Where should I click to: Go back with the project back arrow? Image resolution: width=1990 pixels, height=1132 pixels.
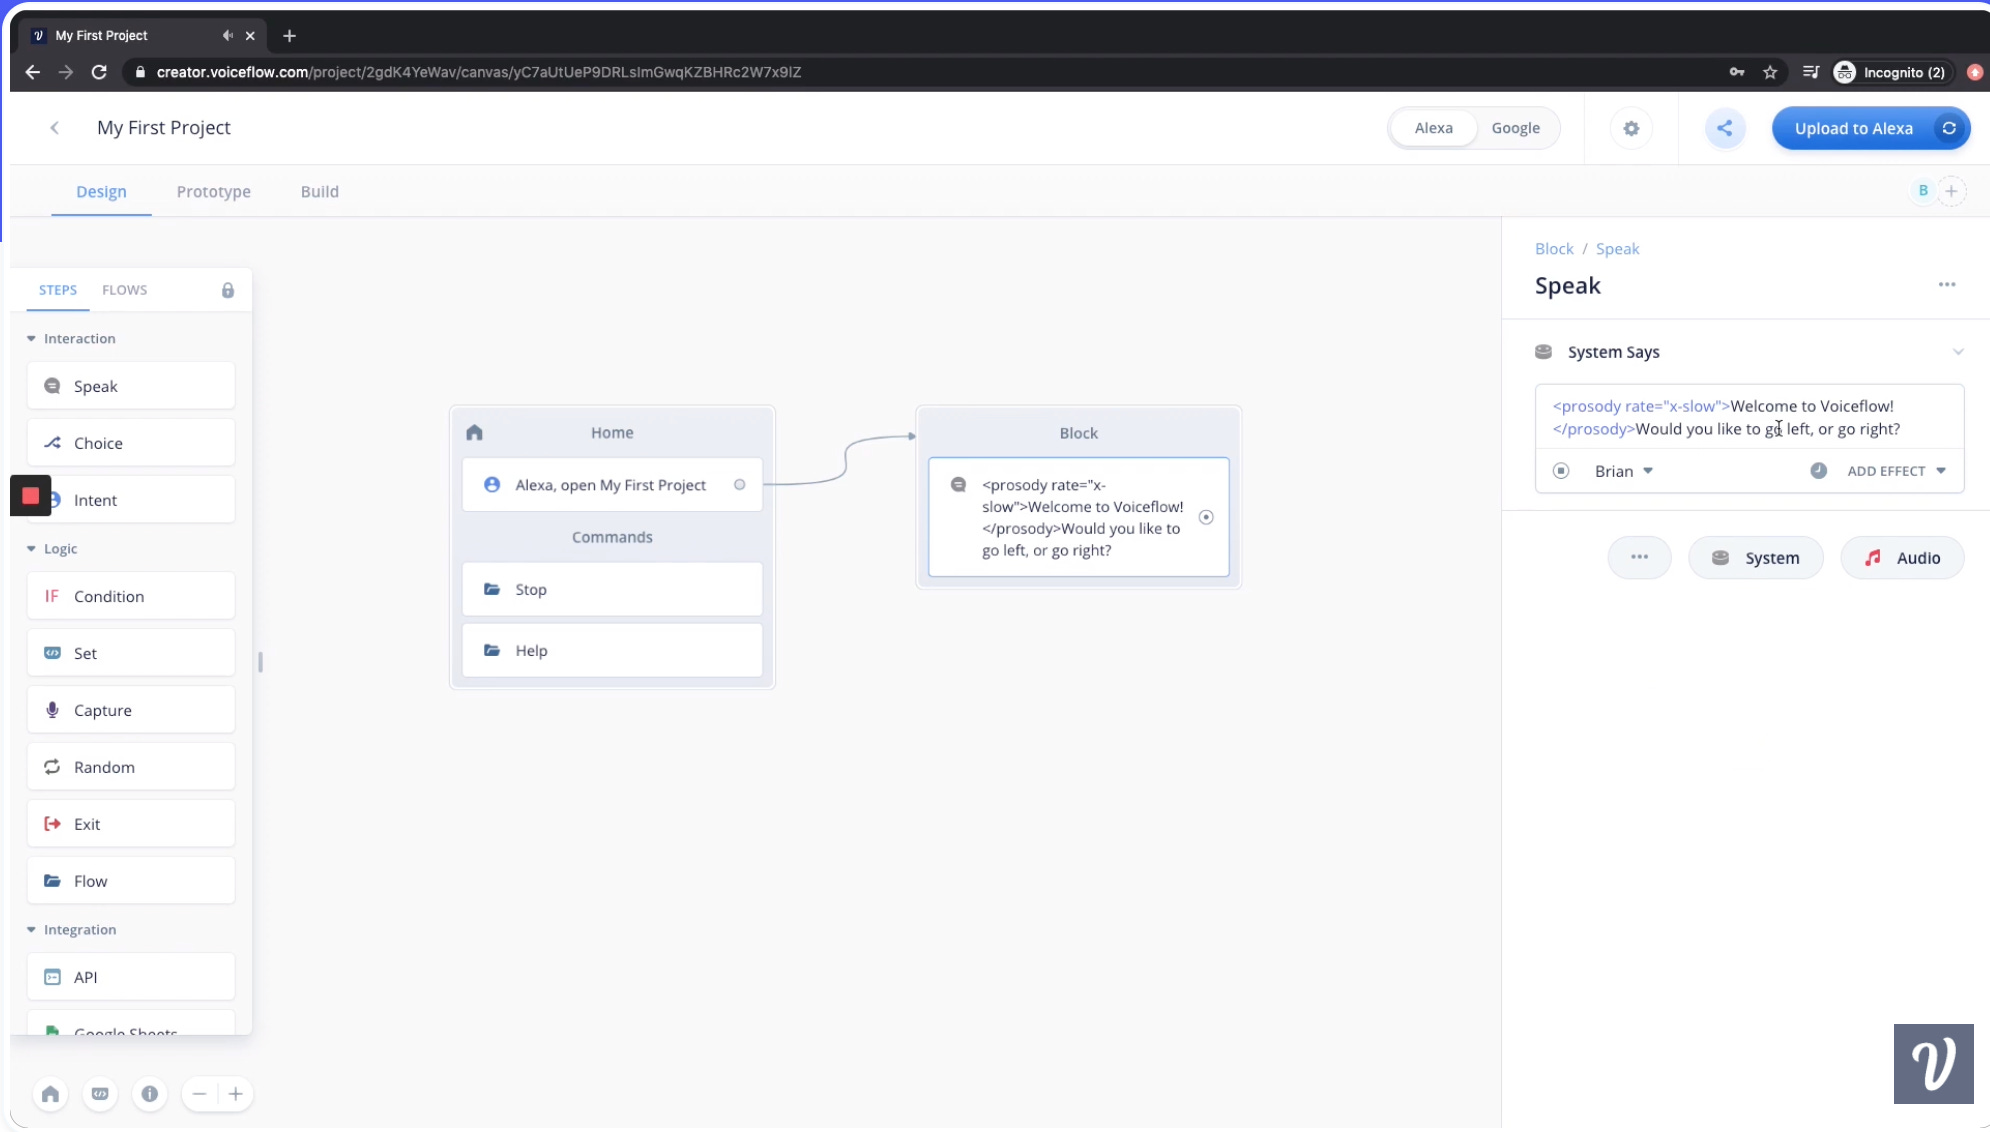tap(55, 128)
